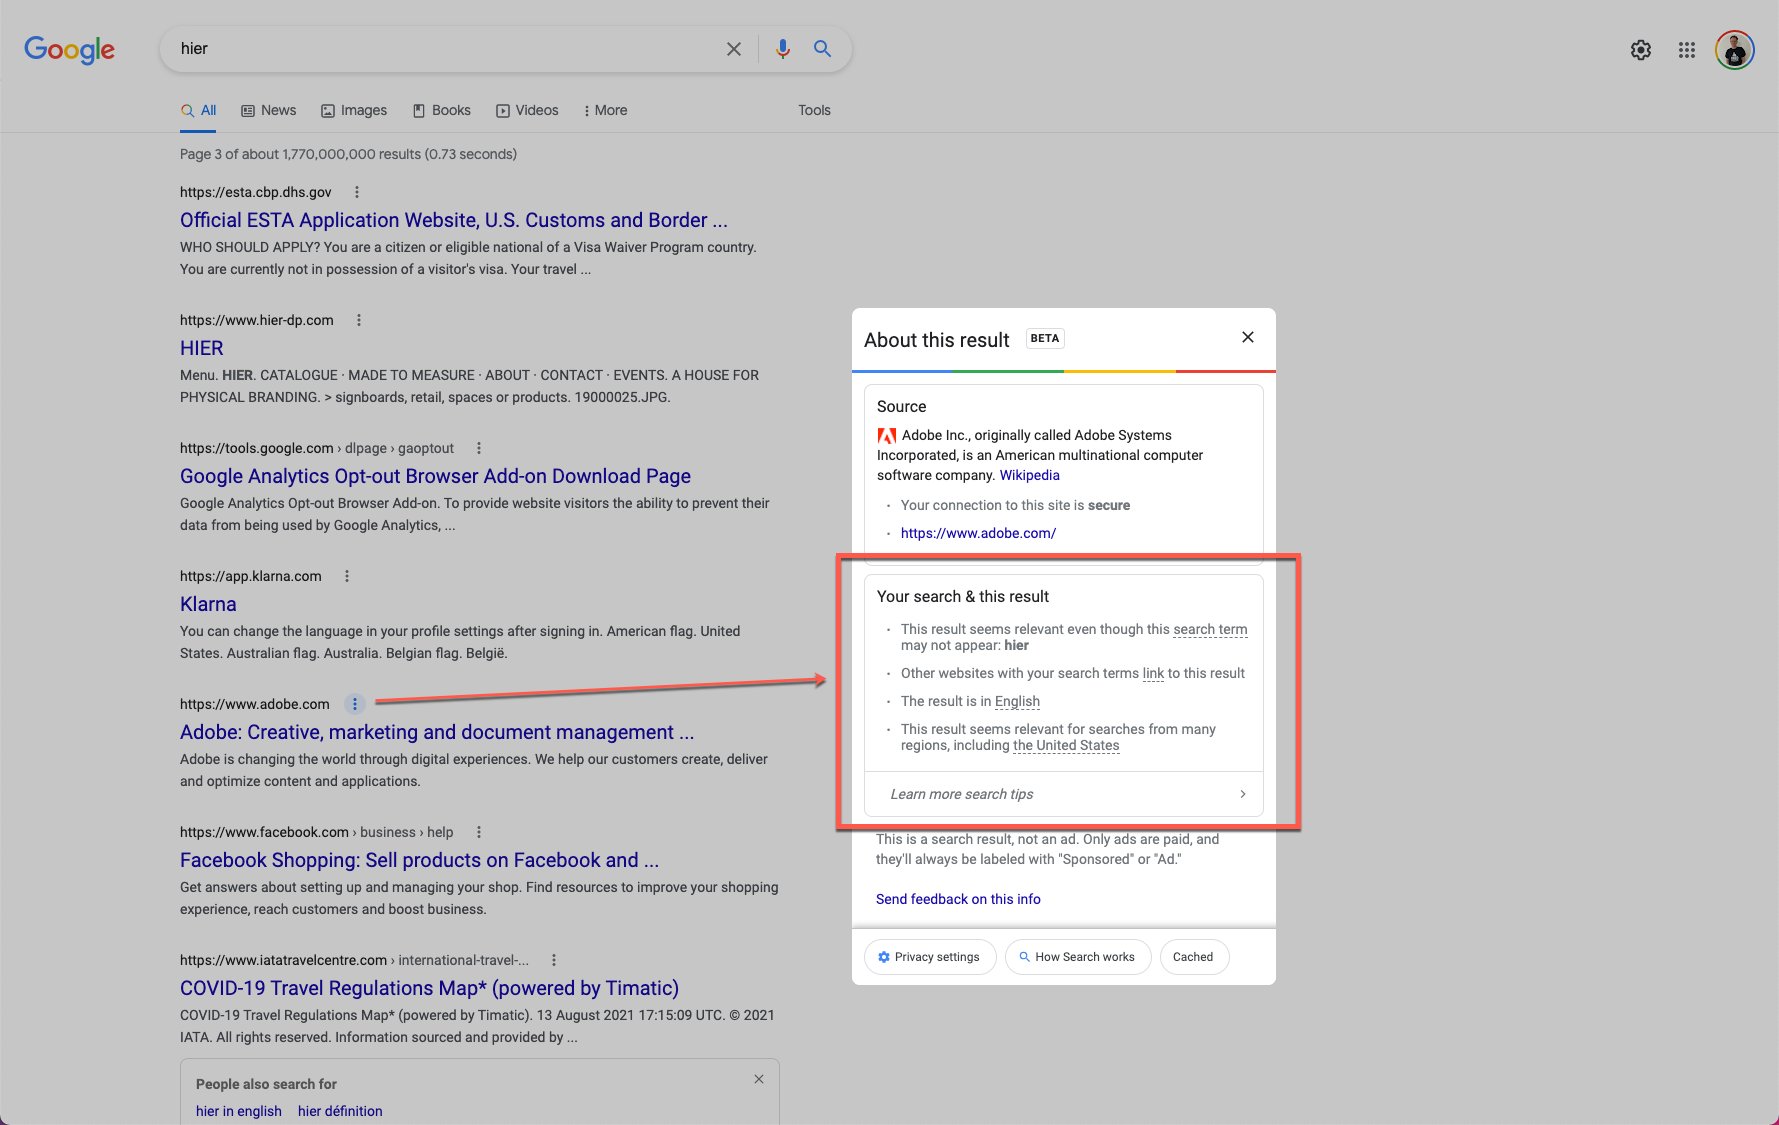Switch to the News tab
The image size is (1779, 1125).
(x=269, y=110)
